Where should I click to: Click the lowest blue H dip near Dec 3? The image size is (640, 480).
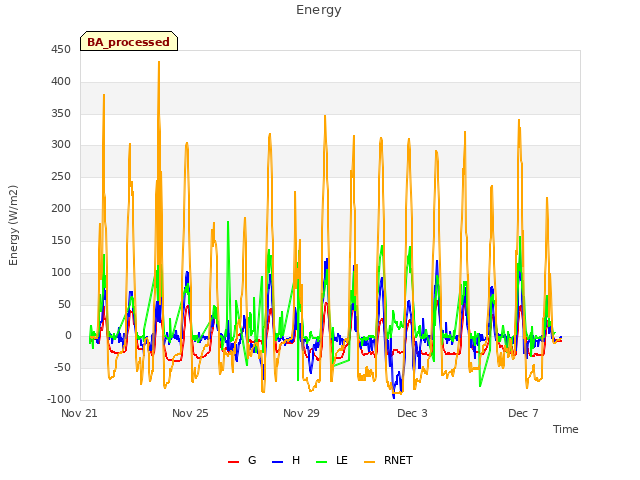(x=394, y=396)
